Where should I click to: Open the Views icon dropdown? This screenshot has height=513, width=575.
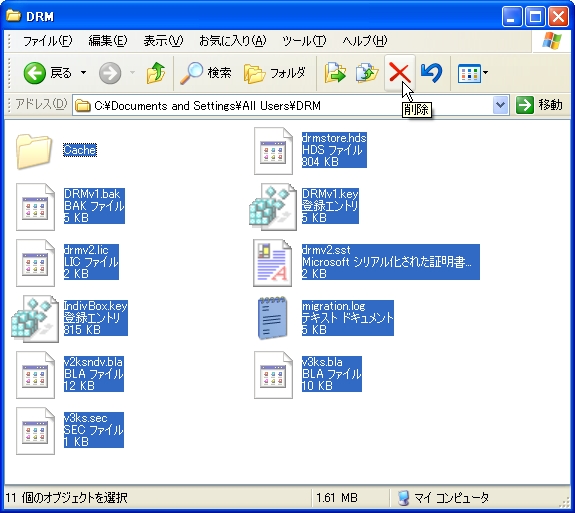click(x=473, y=73)
